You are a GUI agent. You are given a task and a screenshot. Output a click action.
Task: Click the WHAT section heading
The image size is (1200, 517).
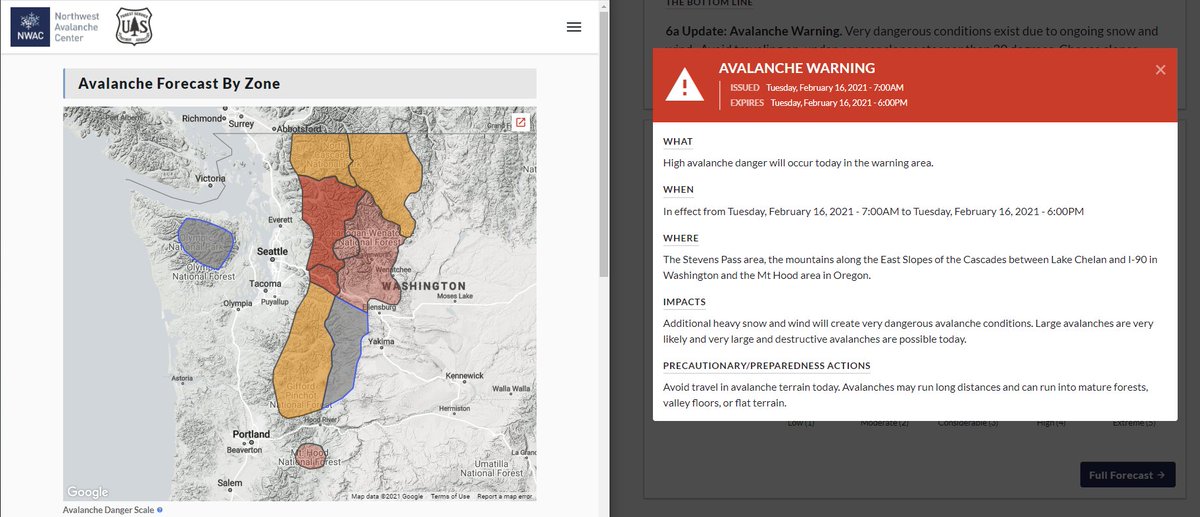tap(678, 141)
